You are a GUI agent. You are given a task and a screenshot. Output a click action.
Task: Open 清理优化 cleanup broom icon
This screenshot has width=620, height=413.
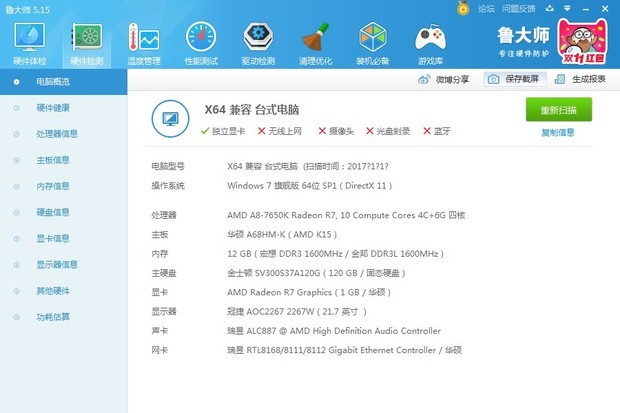click(315, 44)
